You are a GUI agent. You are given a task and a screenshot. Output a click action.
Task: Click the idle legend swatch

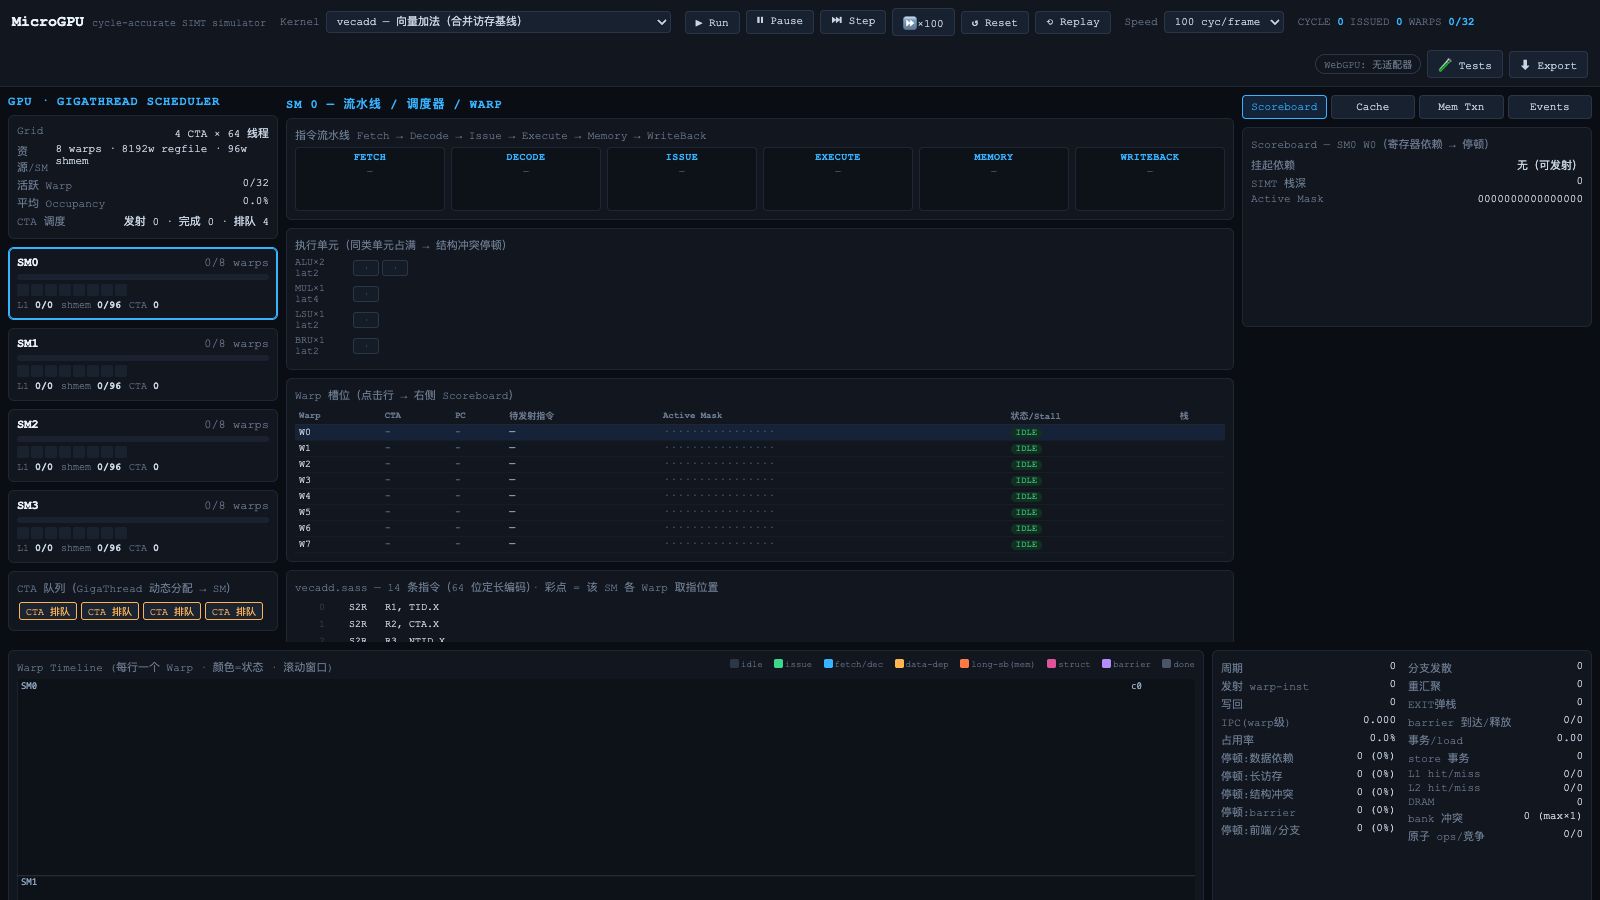pyautogui.click(x=734, y=664)
